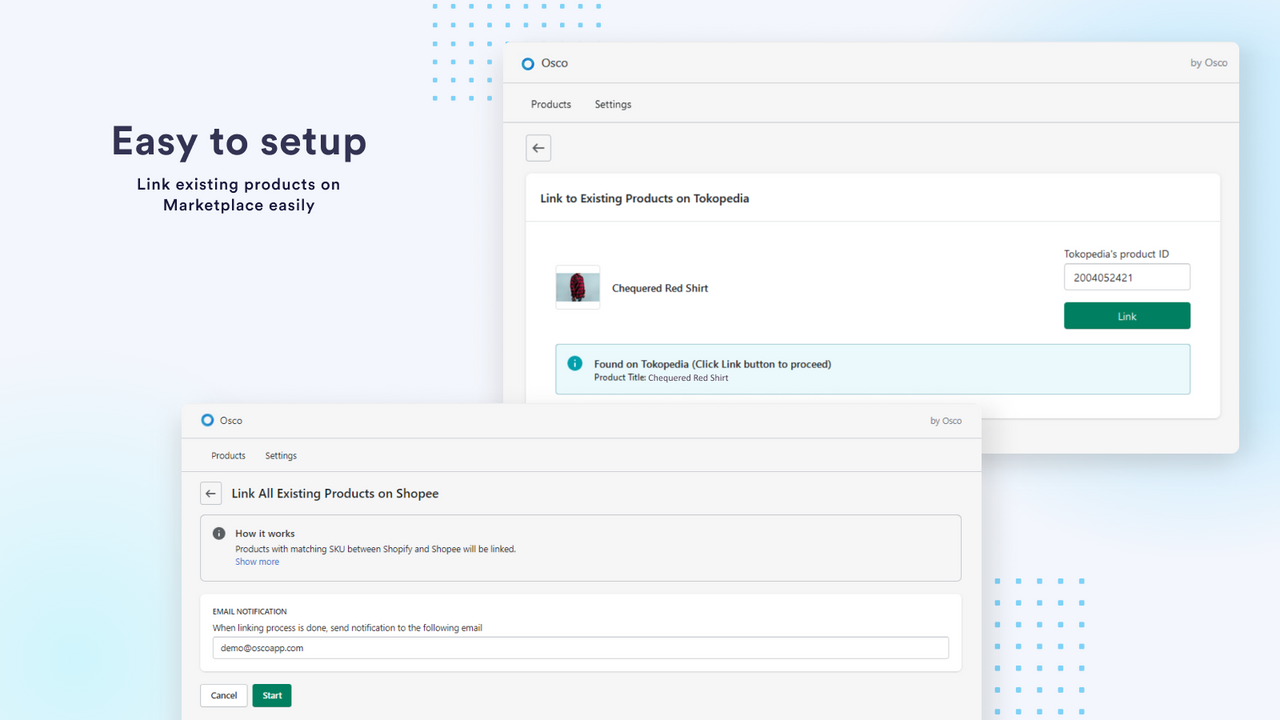Open Settings tab in Tokopedia window

[x=613, y=104]
